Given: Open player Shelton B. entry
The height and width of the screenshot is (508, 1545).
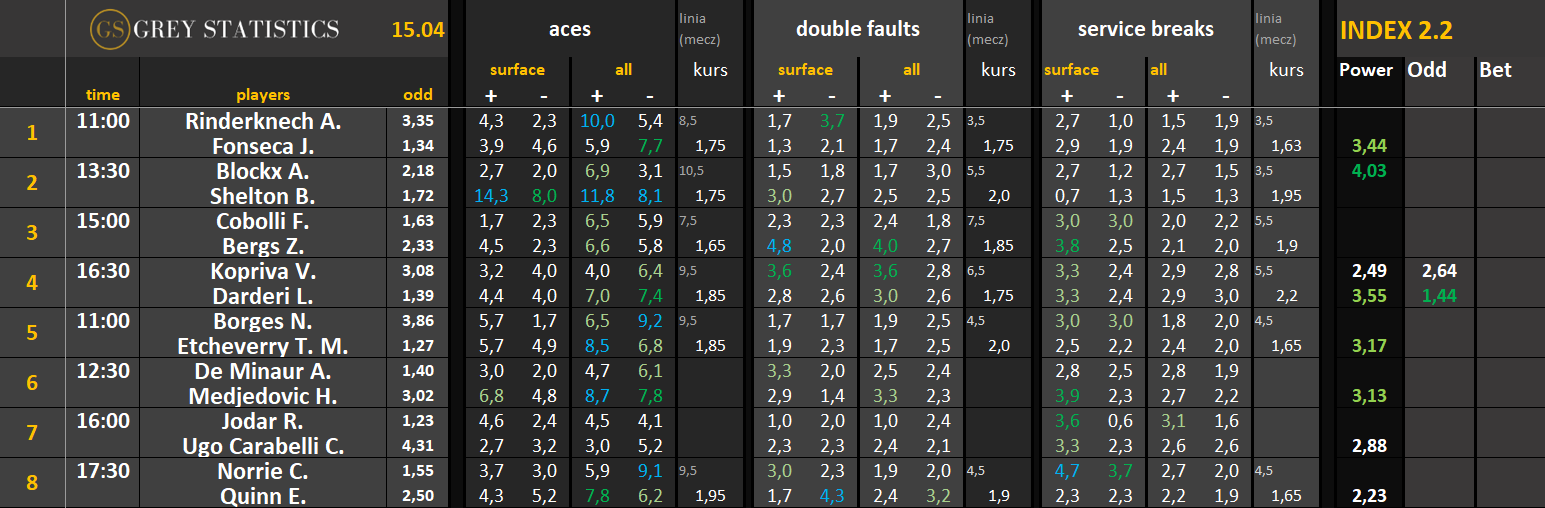Looking at the screenshot, I should pos(265,196).
